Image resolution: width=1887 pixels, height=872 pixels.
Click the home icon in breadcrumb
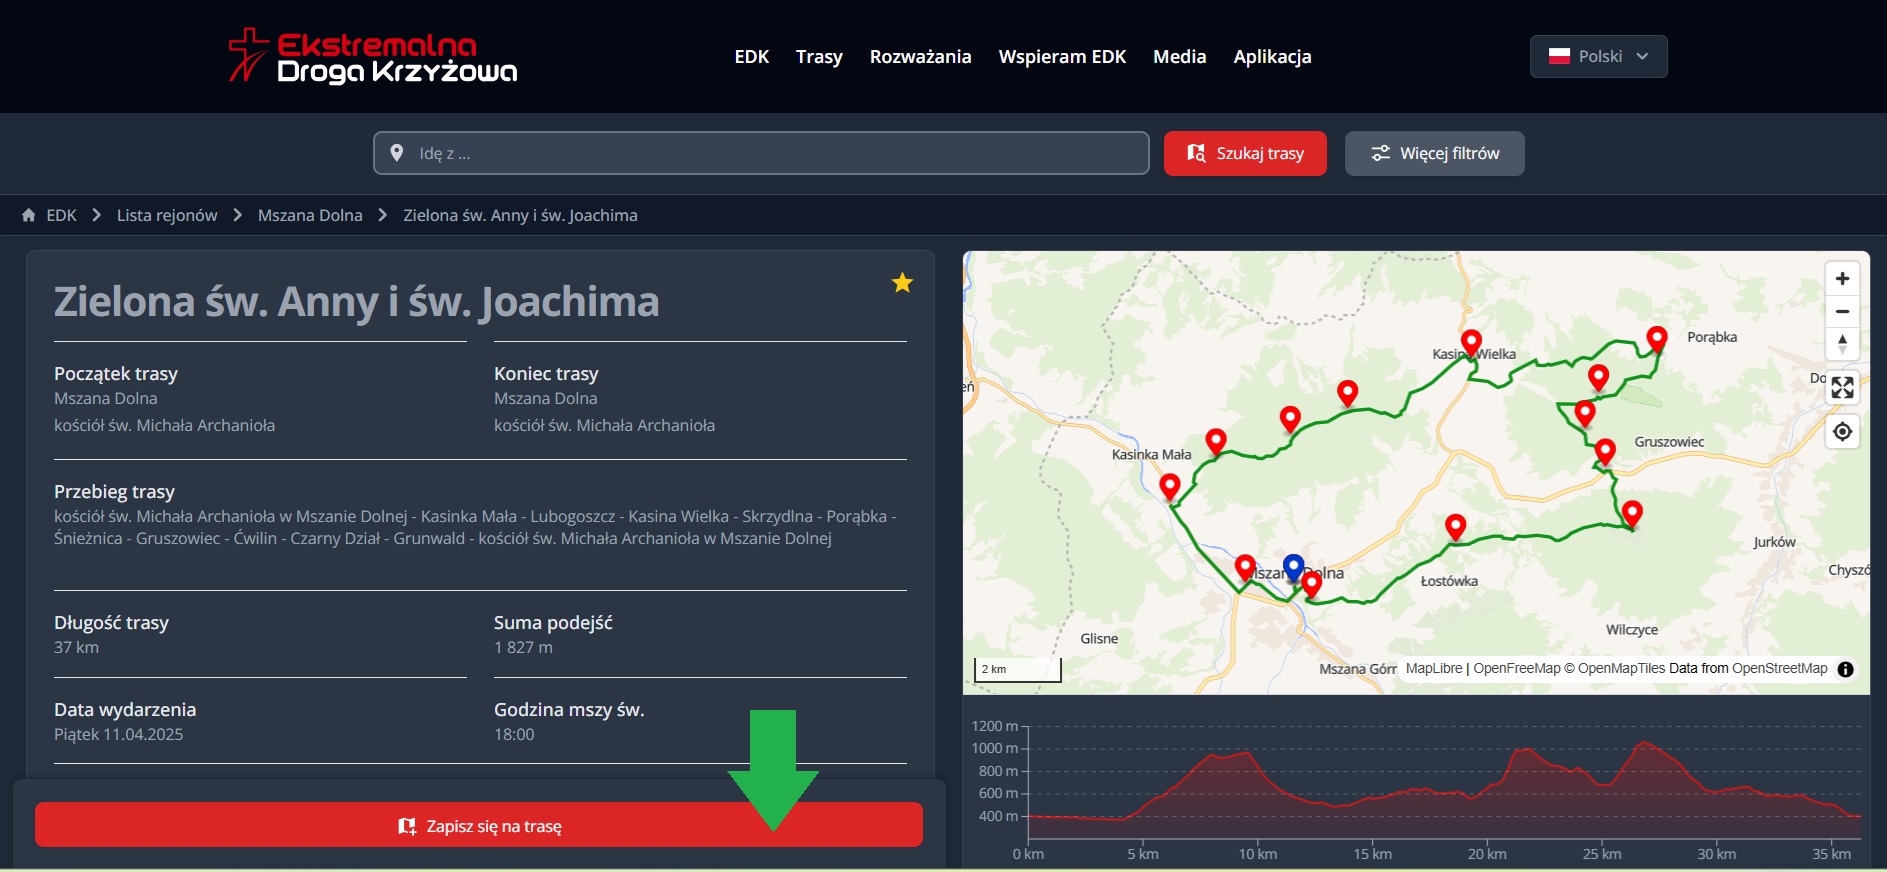(x=29, y=215)
